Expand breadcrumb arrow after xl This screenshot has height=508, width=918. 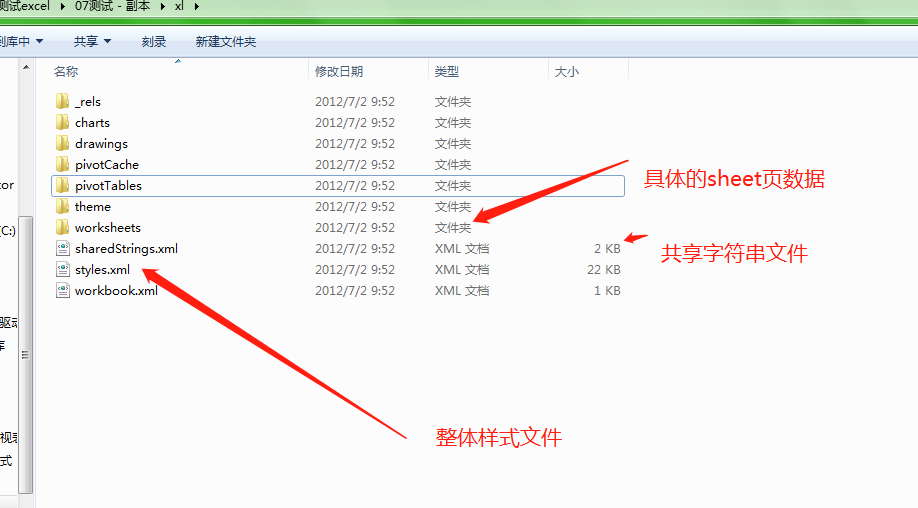[x=196, y=6]
